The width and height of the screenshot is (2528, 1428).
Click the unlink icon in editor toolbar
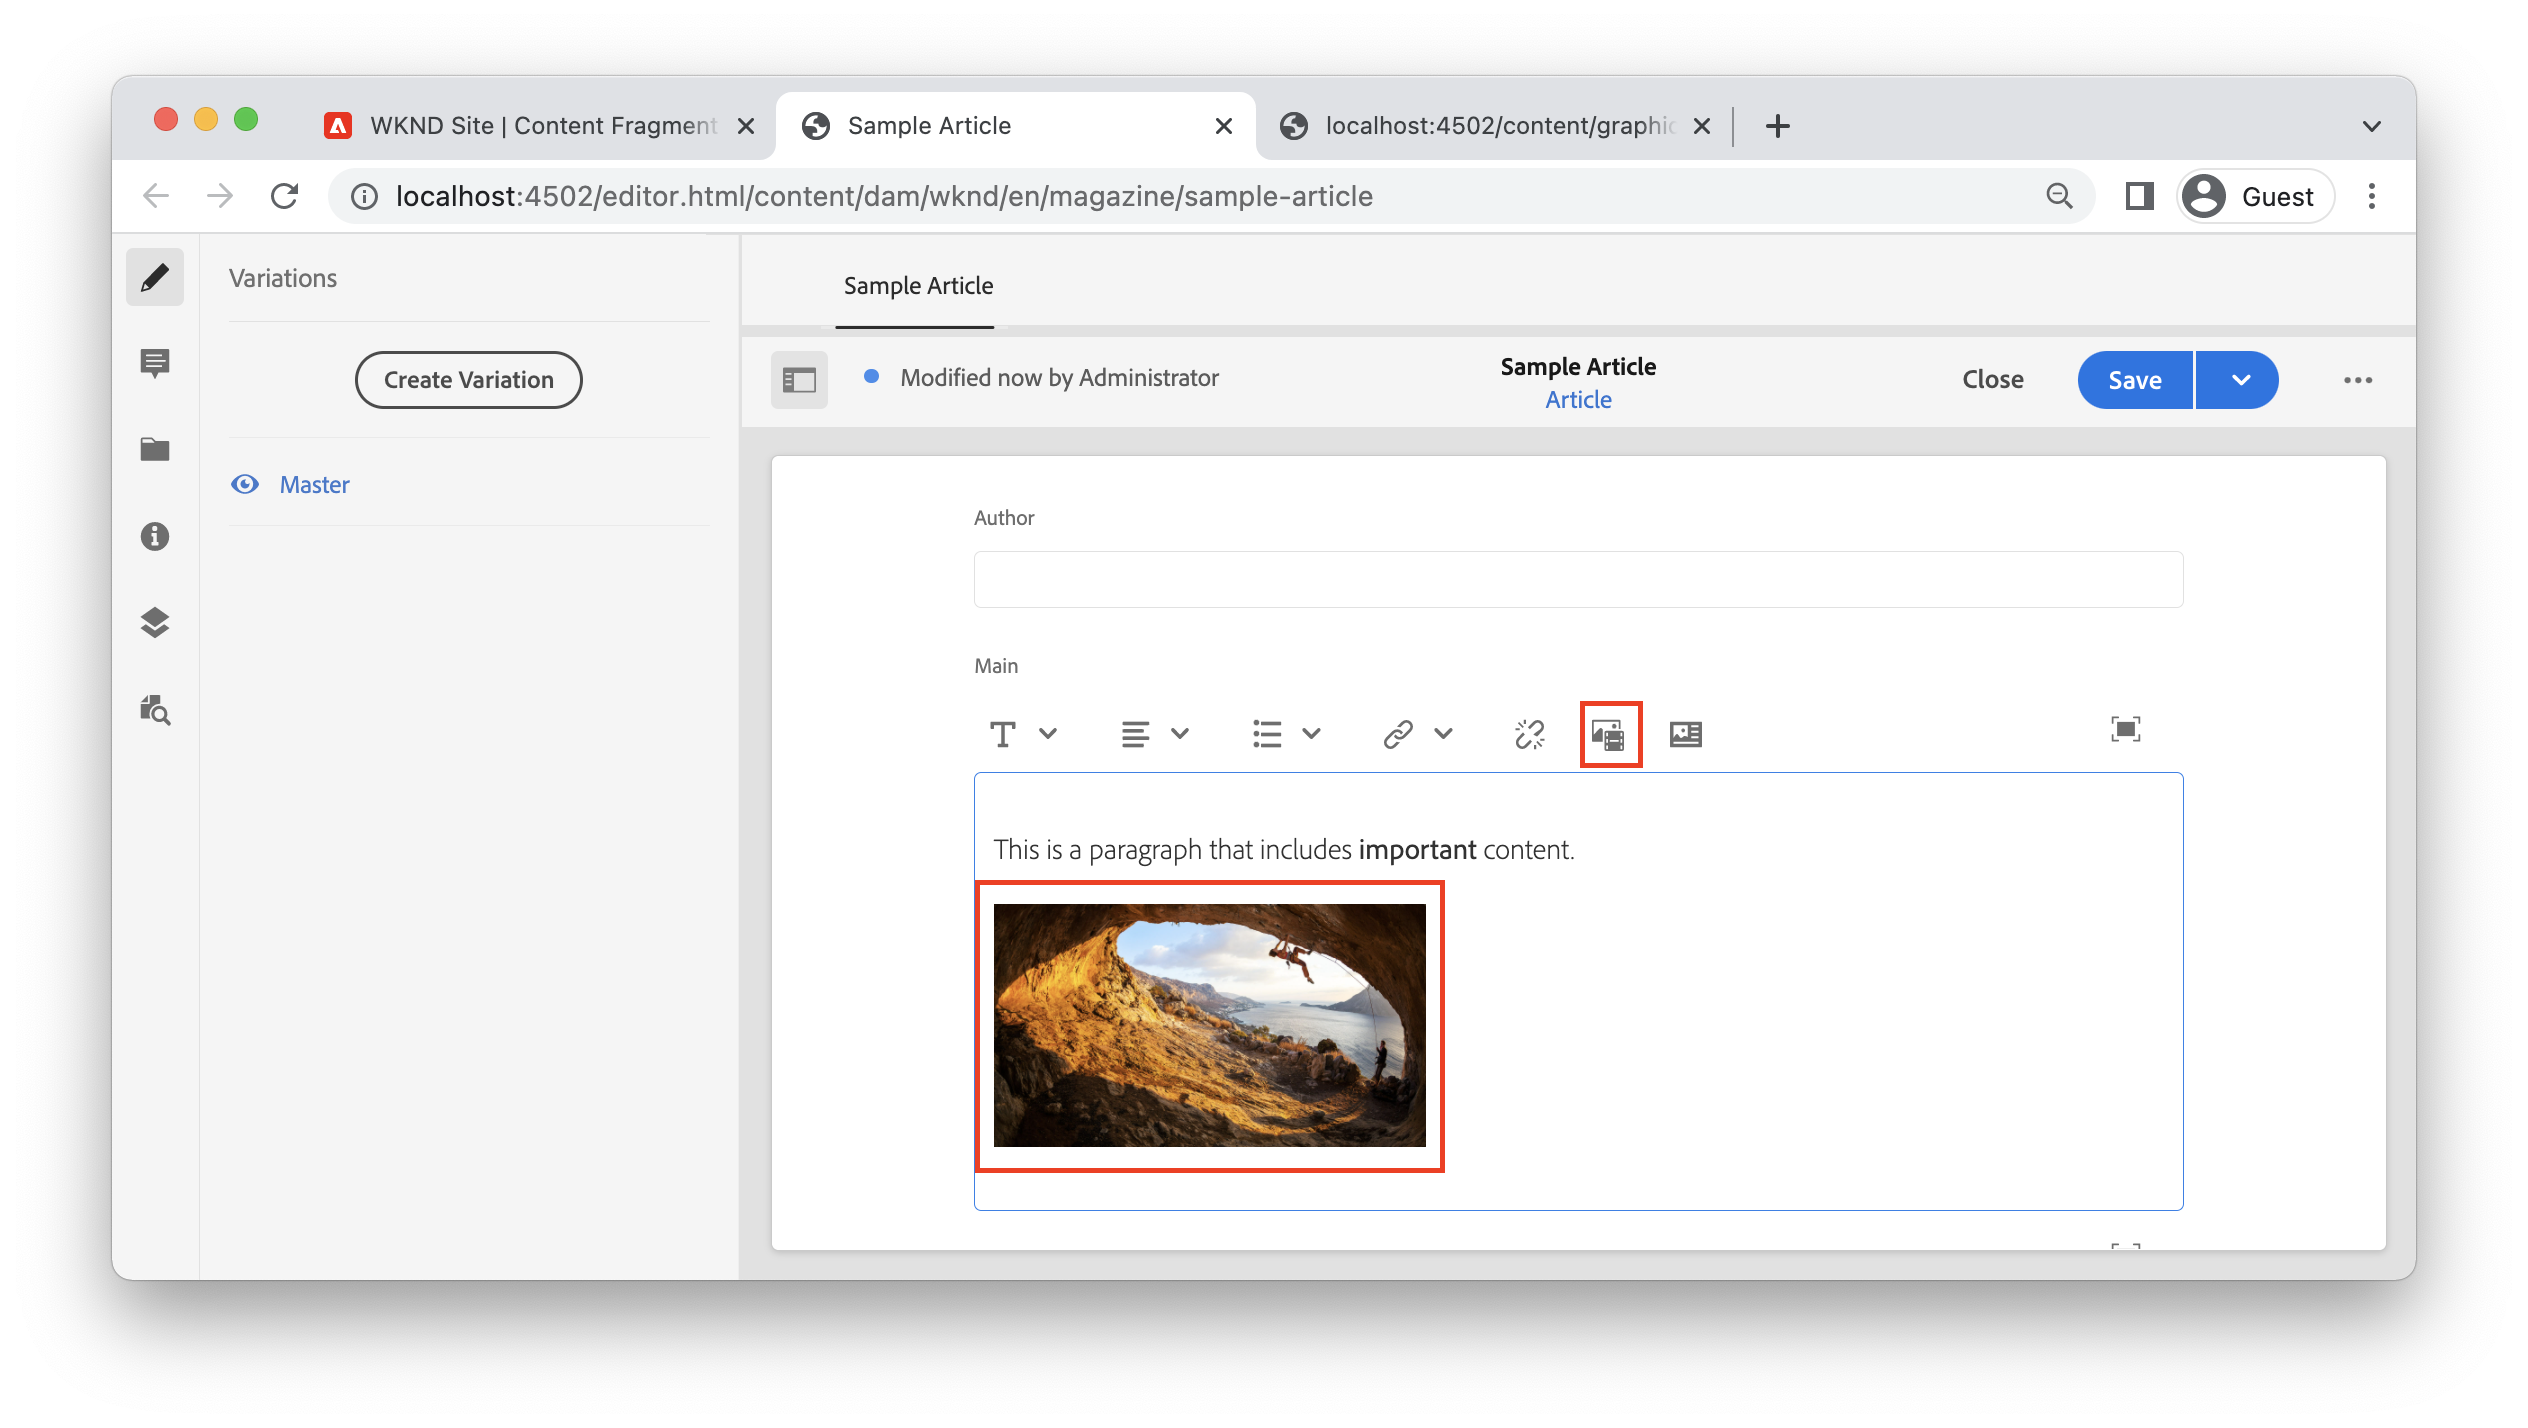tap(1529, 734)
